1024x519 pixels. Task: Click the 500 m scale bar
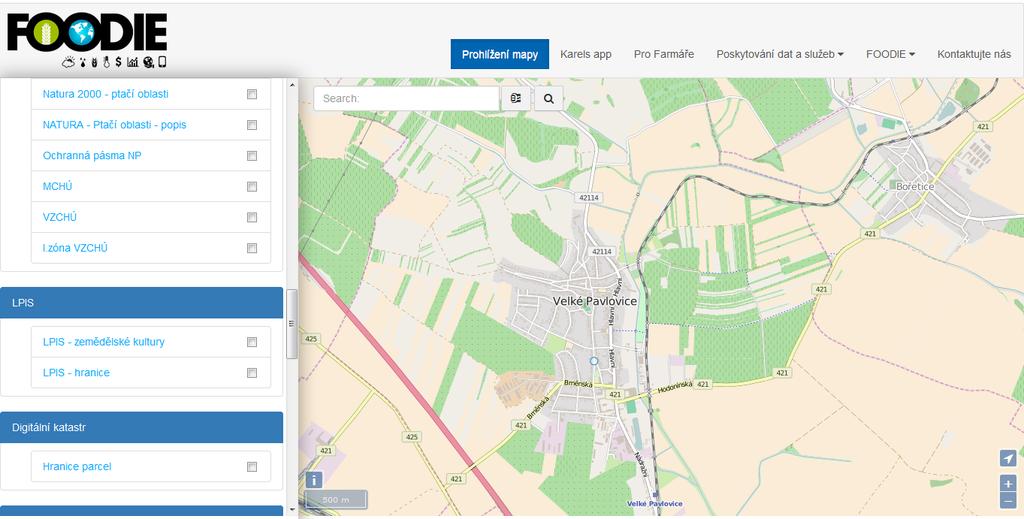click(x=336, y=500)
